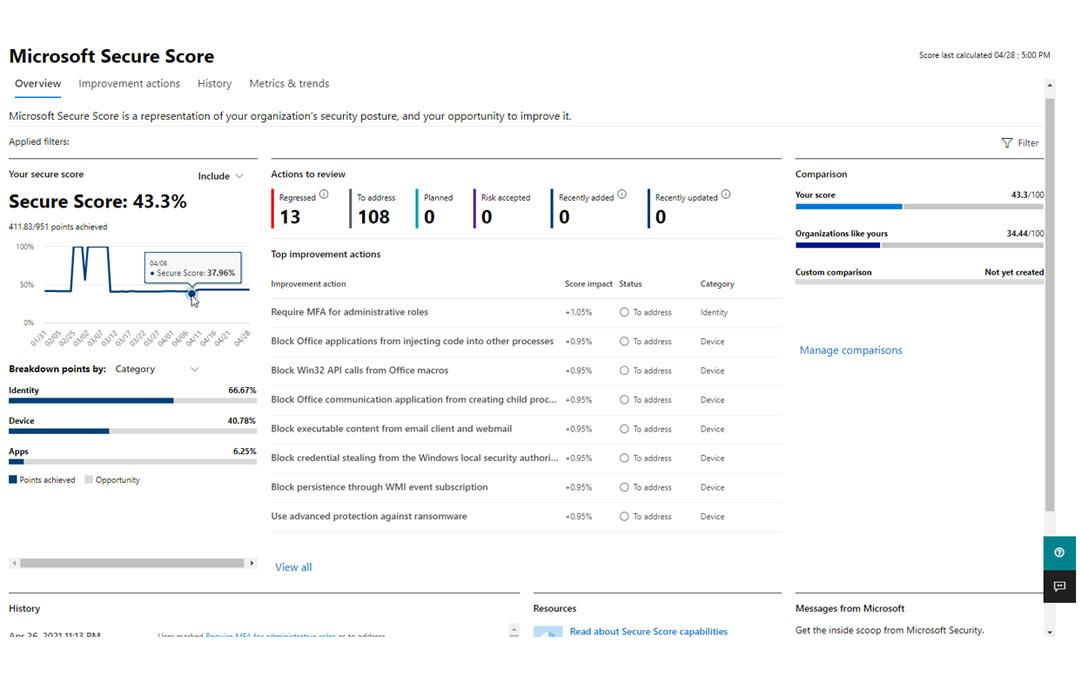Click the chart panel scroll right arrow
The height and width of the screenshot is (680, 1080).
point(251,563)
